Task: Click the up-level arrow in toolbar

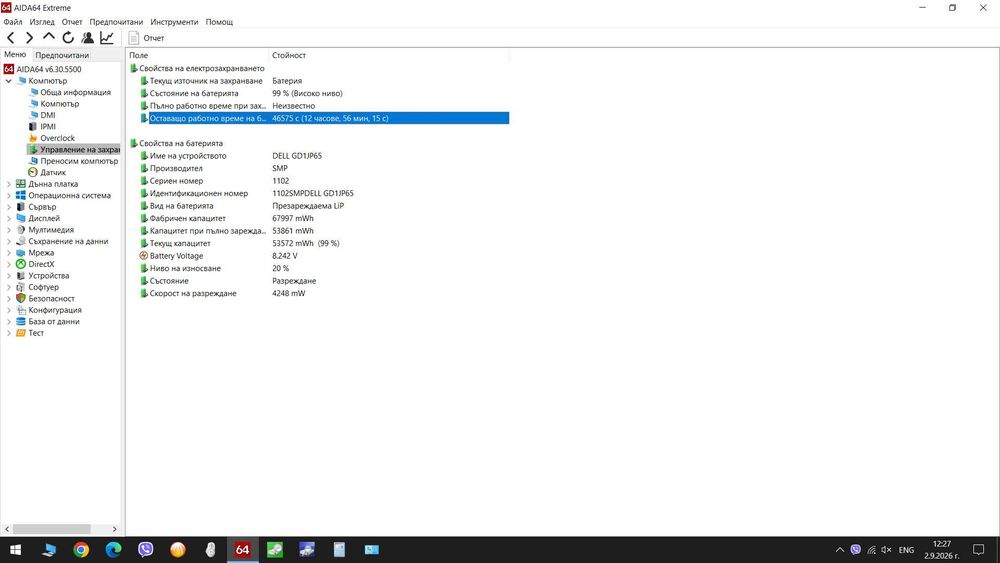Action: tap(48, 38)
